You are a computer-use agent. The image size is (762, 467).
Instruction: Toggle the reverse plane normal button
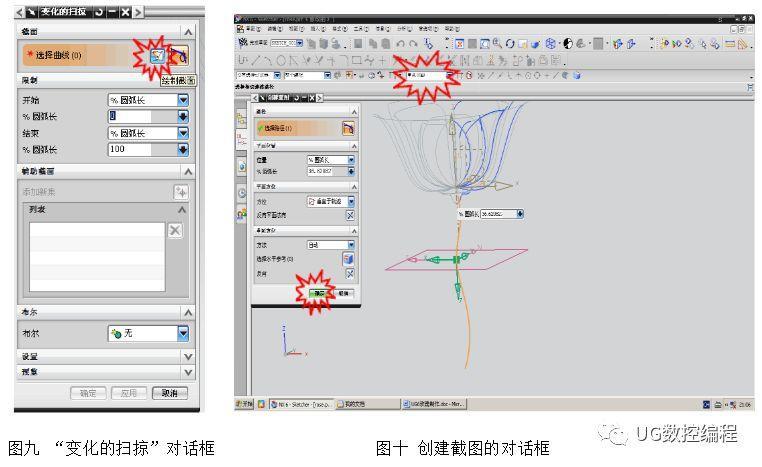[350, 215]
